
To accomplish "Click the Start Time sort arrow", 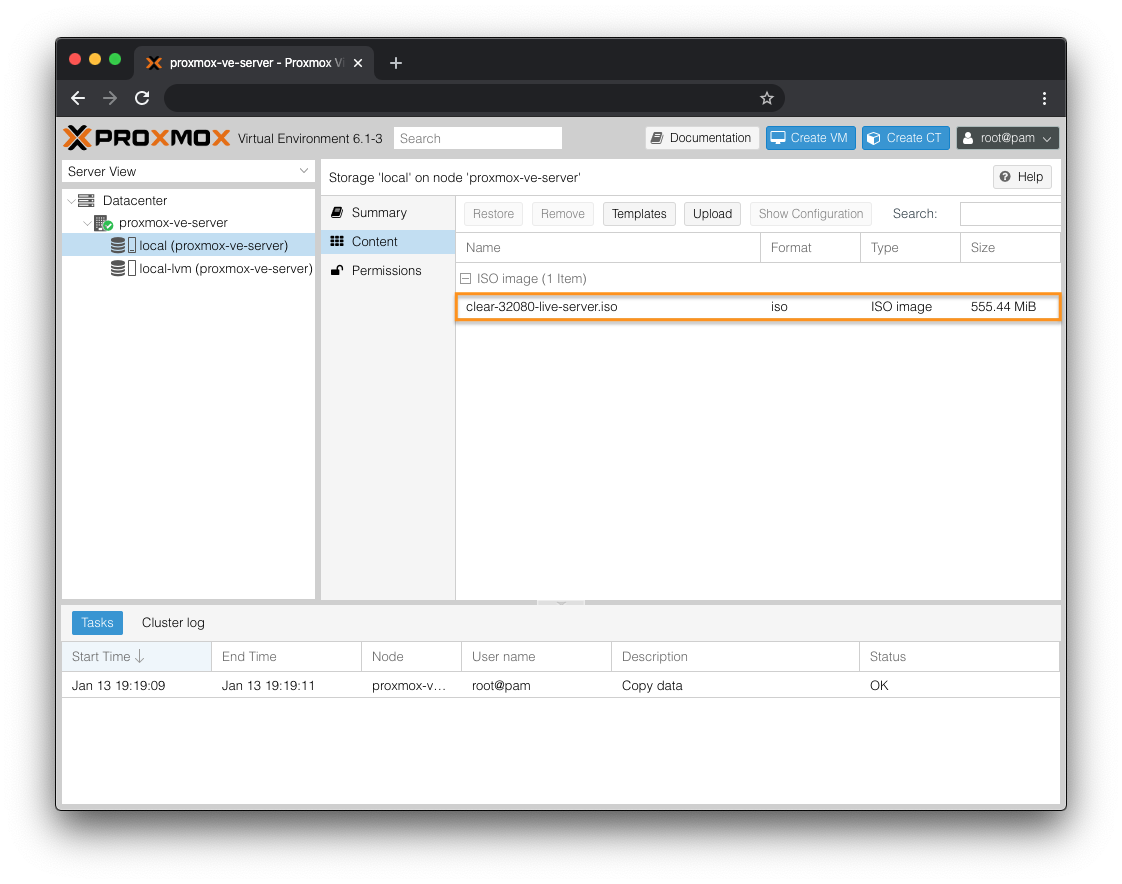I will tap(140, 656).
